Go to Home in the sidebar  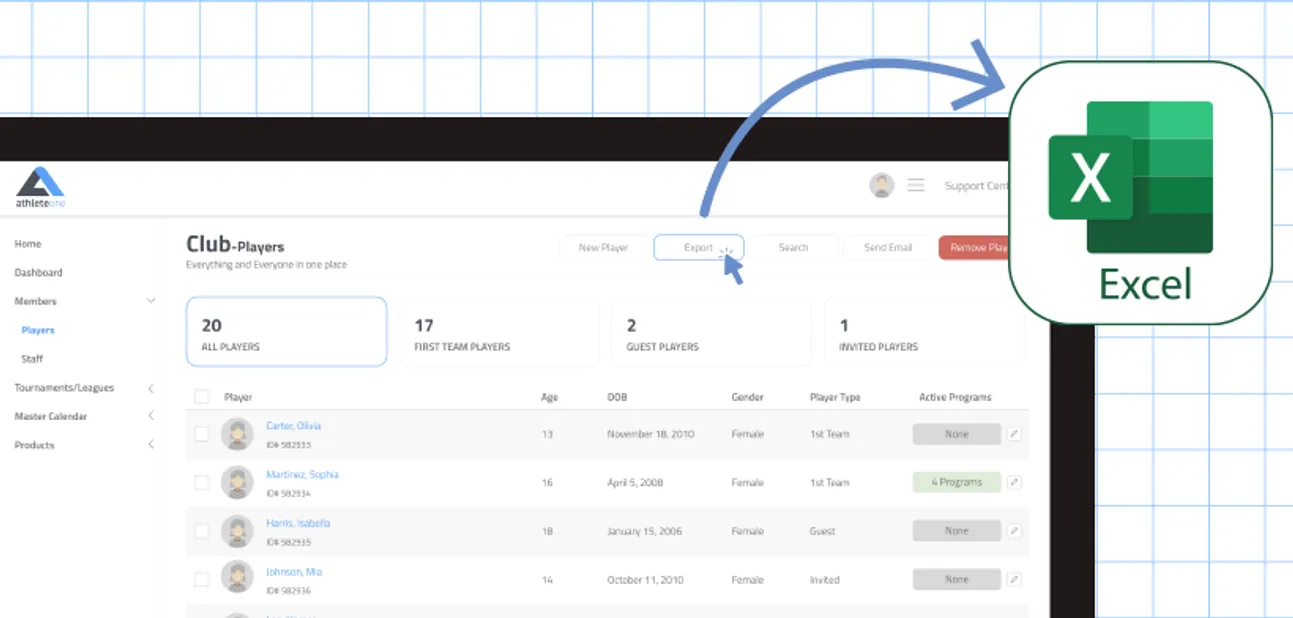pyautogui.click(x=28, y=244)
